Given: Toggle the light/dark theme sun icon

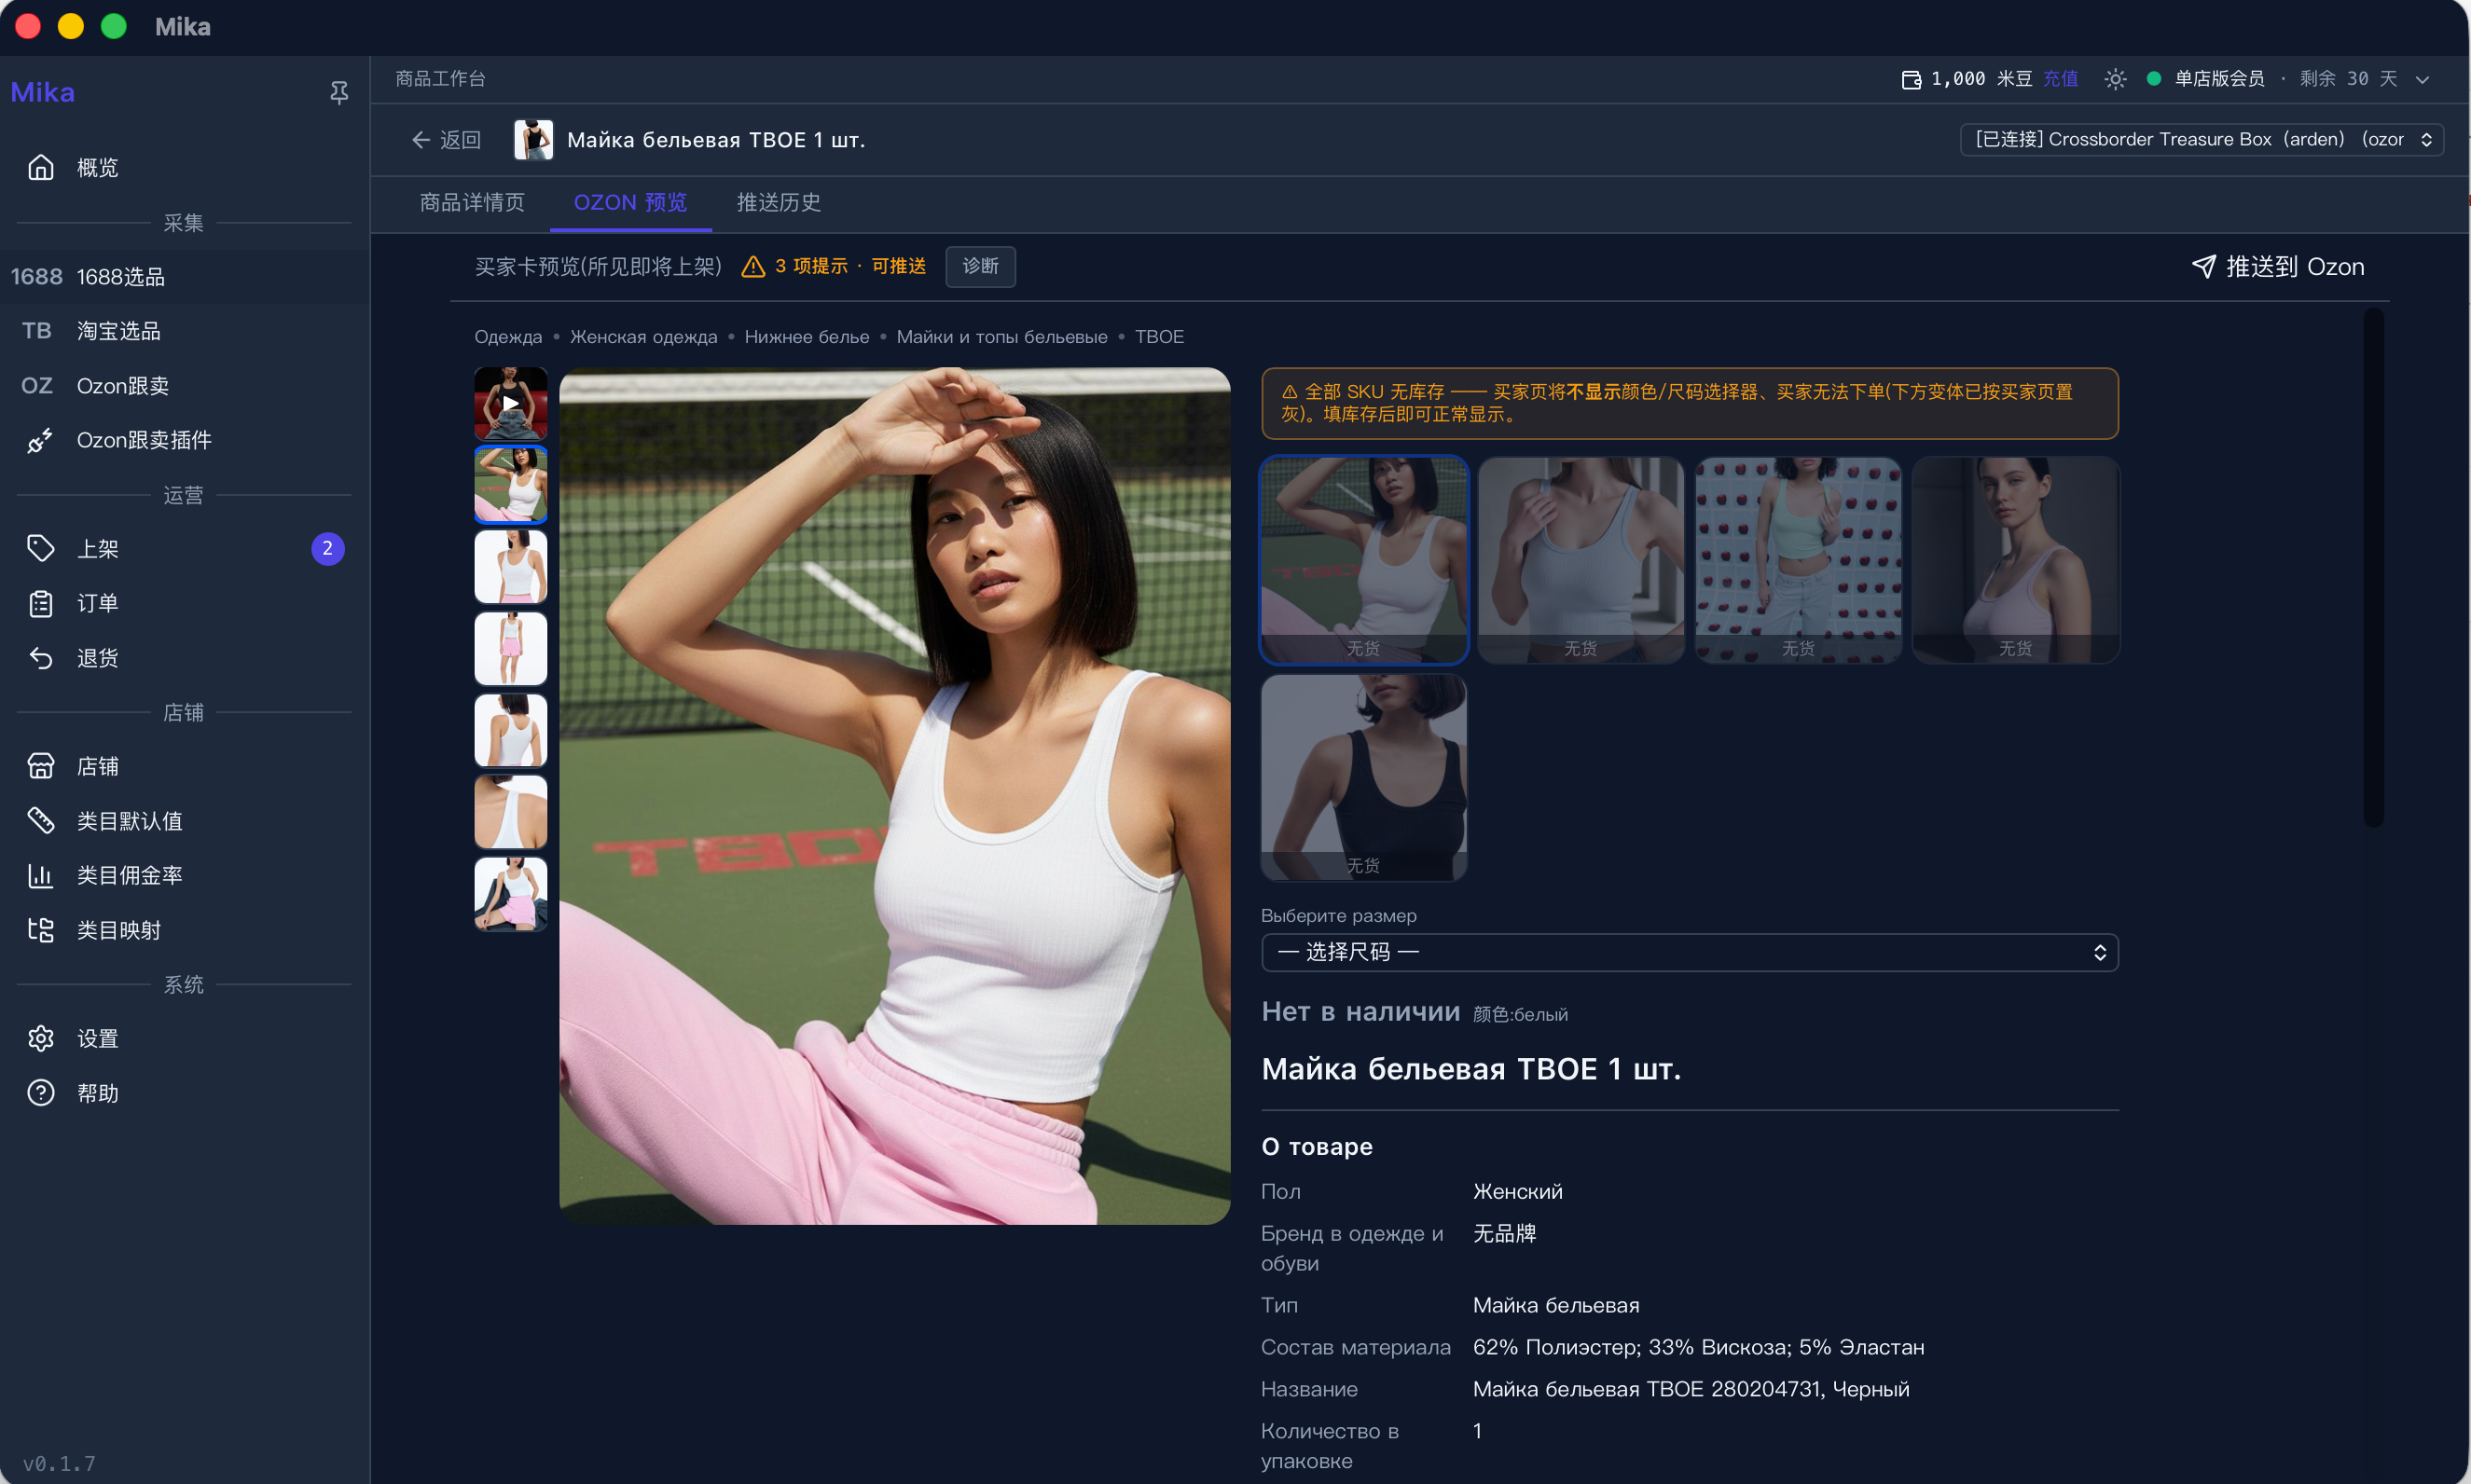Looking at the screenshot, I should [2115, 79].
